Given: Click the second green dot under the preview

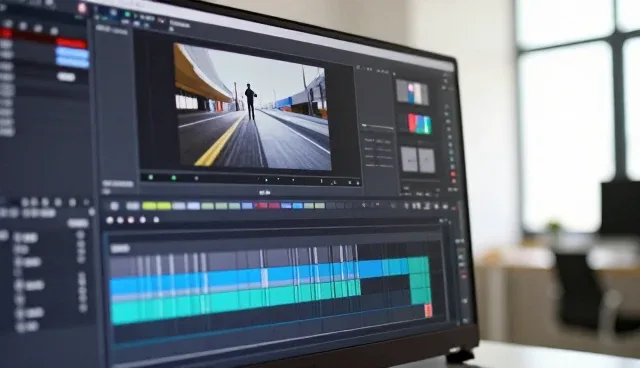Looking at the screenshot, I should (x=173, y=178).
